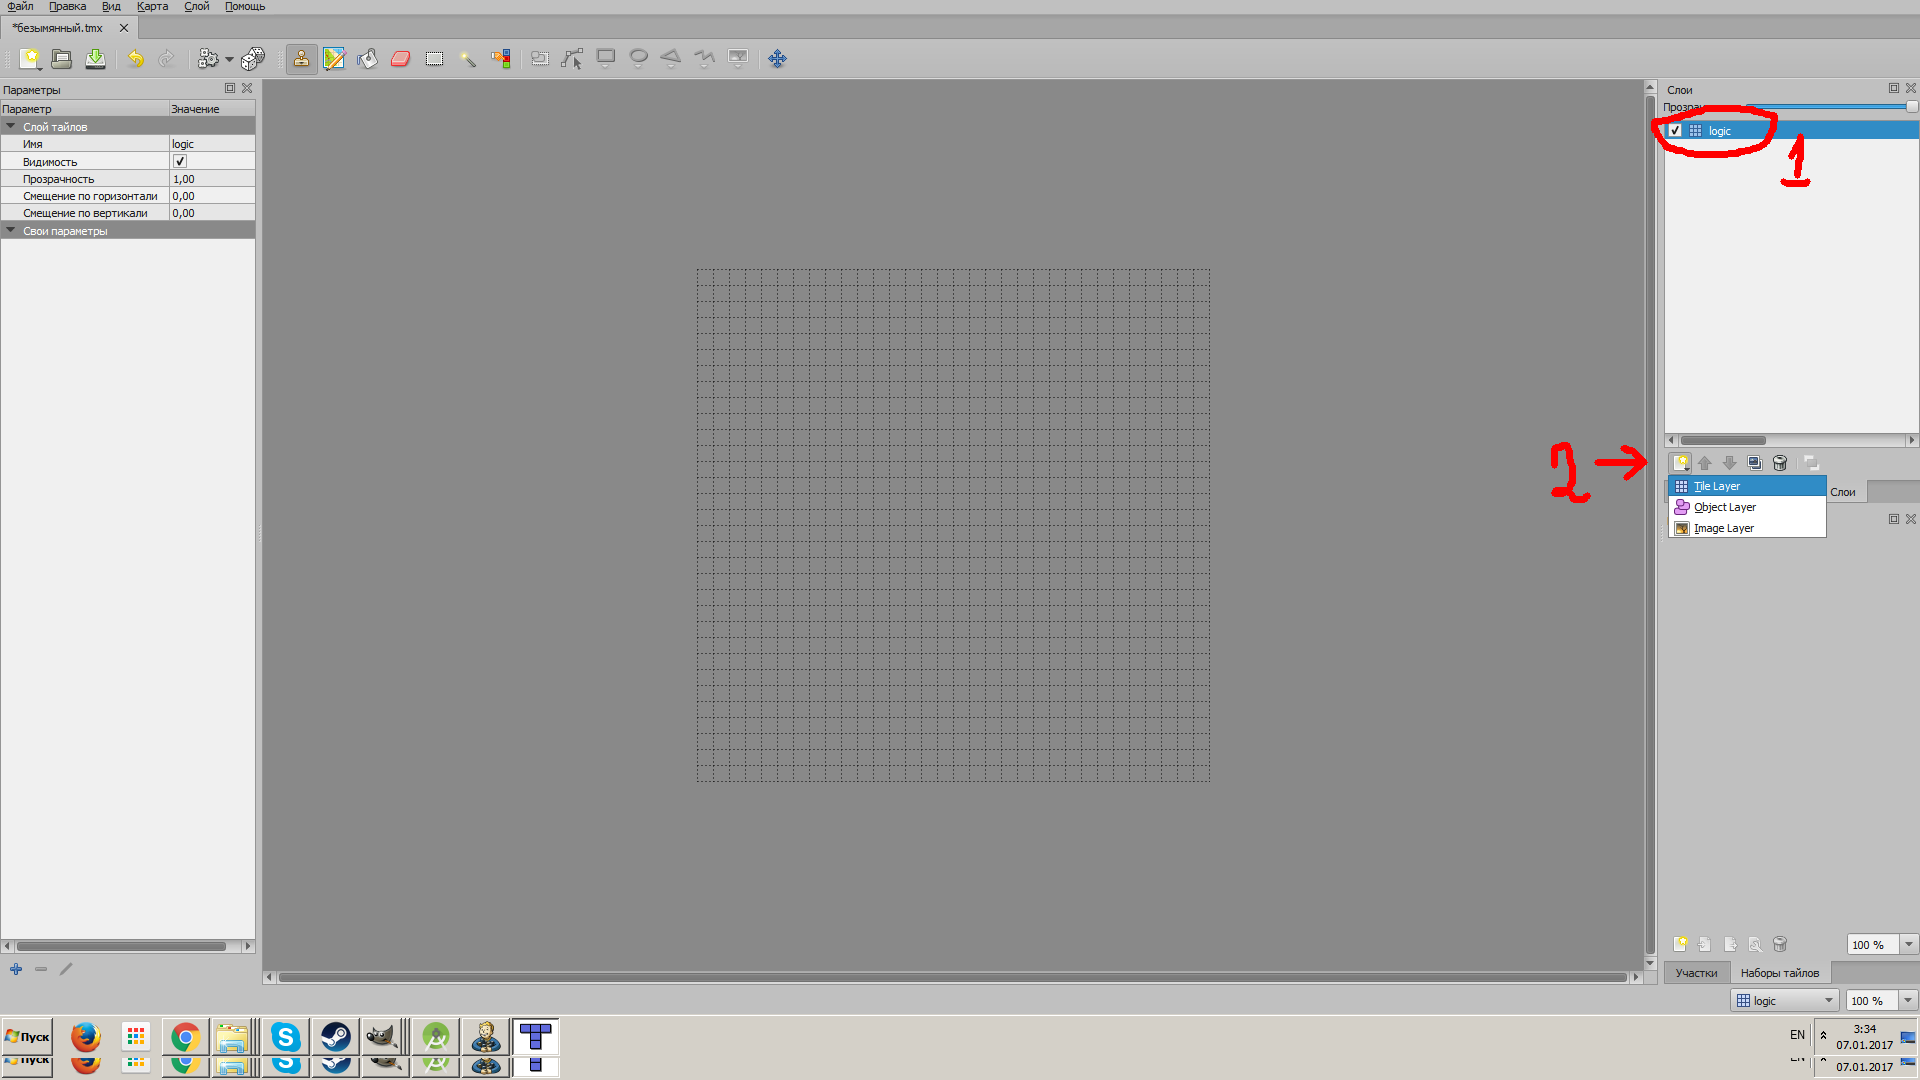The image size is (1920, 1080).
Task: Click the Undo arrow icon
Action: [135, 59]
